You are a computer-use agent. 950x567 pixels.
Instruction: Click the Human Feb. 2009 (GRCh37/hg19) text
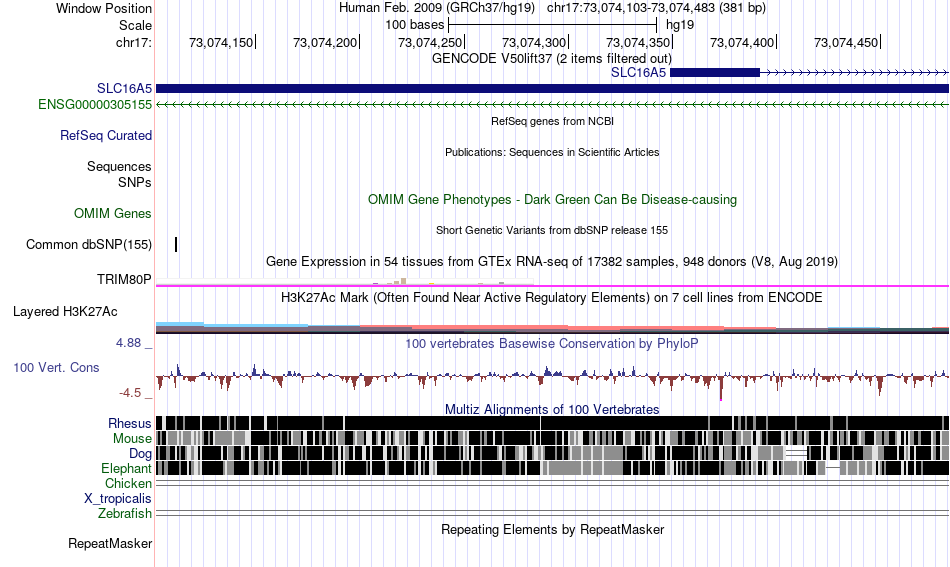[437, 8]
